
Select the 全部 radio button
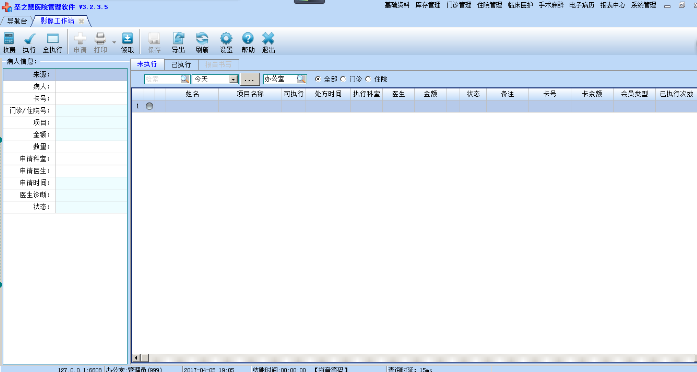coord(318,79)
